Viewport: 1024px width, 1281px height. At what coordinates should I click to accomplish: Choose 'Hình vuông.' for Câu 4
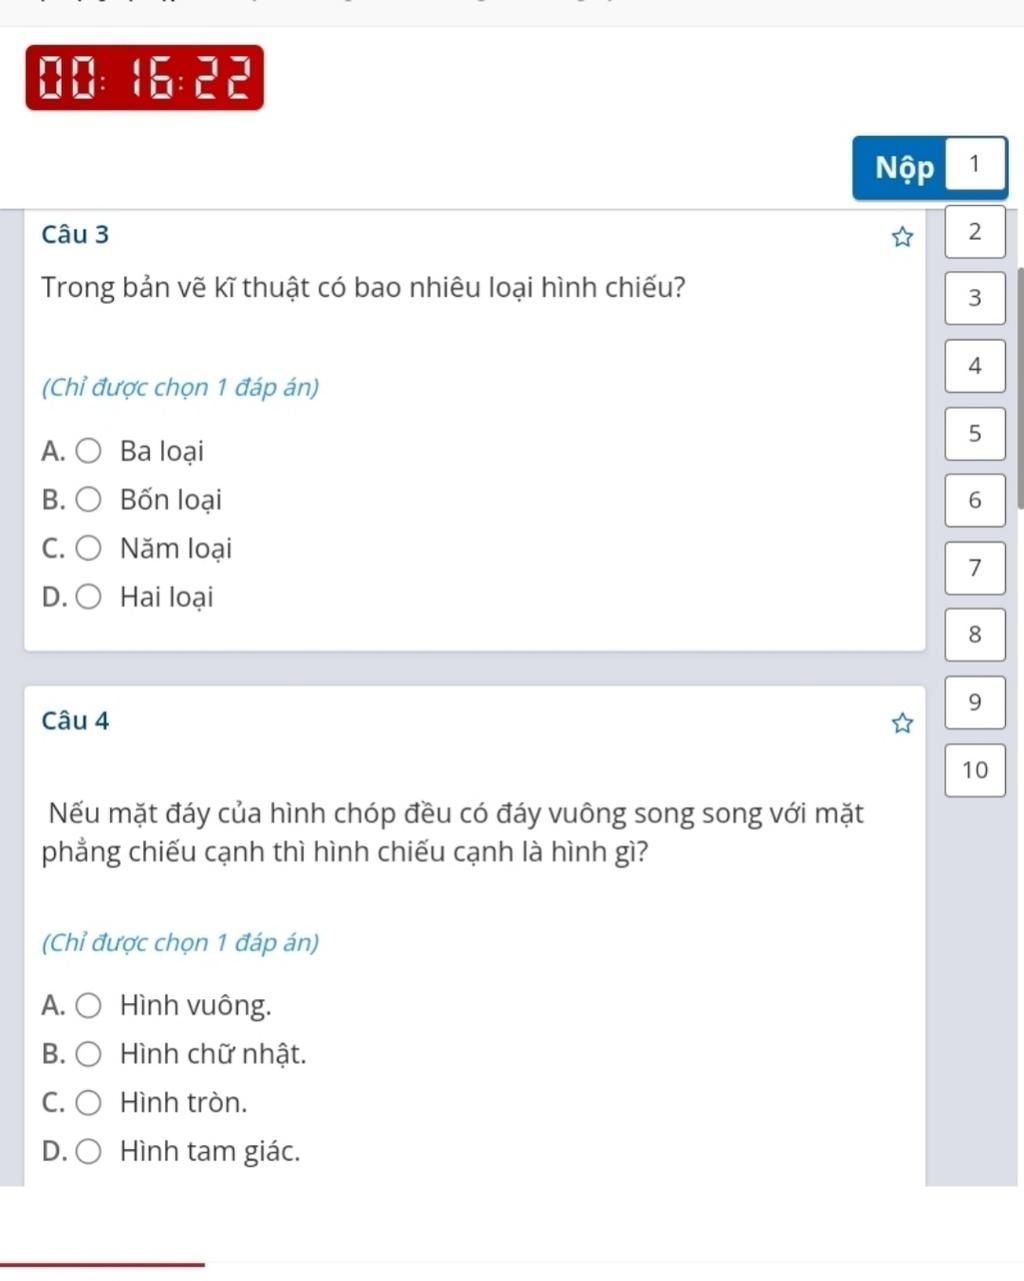tap(89, 1006)
